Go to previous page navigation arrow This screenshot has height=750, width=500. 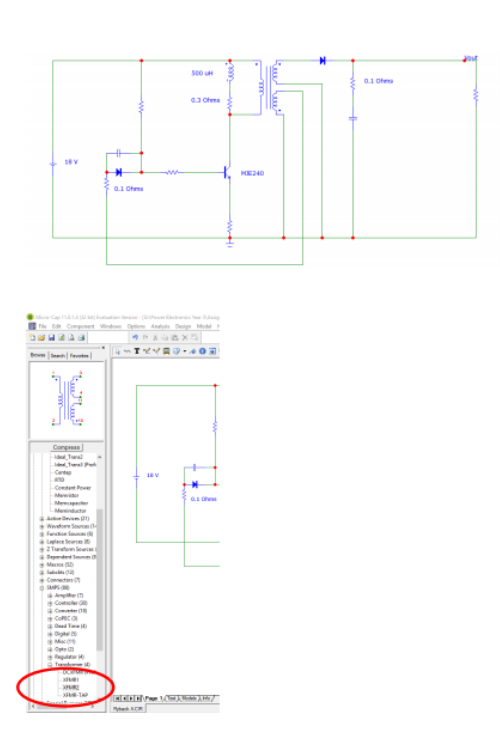(123, 698)
